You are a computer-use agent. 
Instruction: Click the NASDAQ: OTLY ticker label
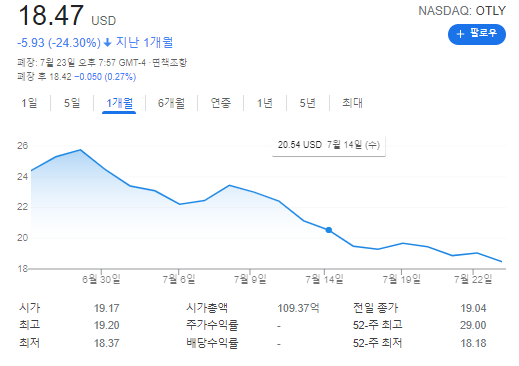tap(462, 11)
